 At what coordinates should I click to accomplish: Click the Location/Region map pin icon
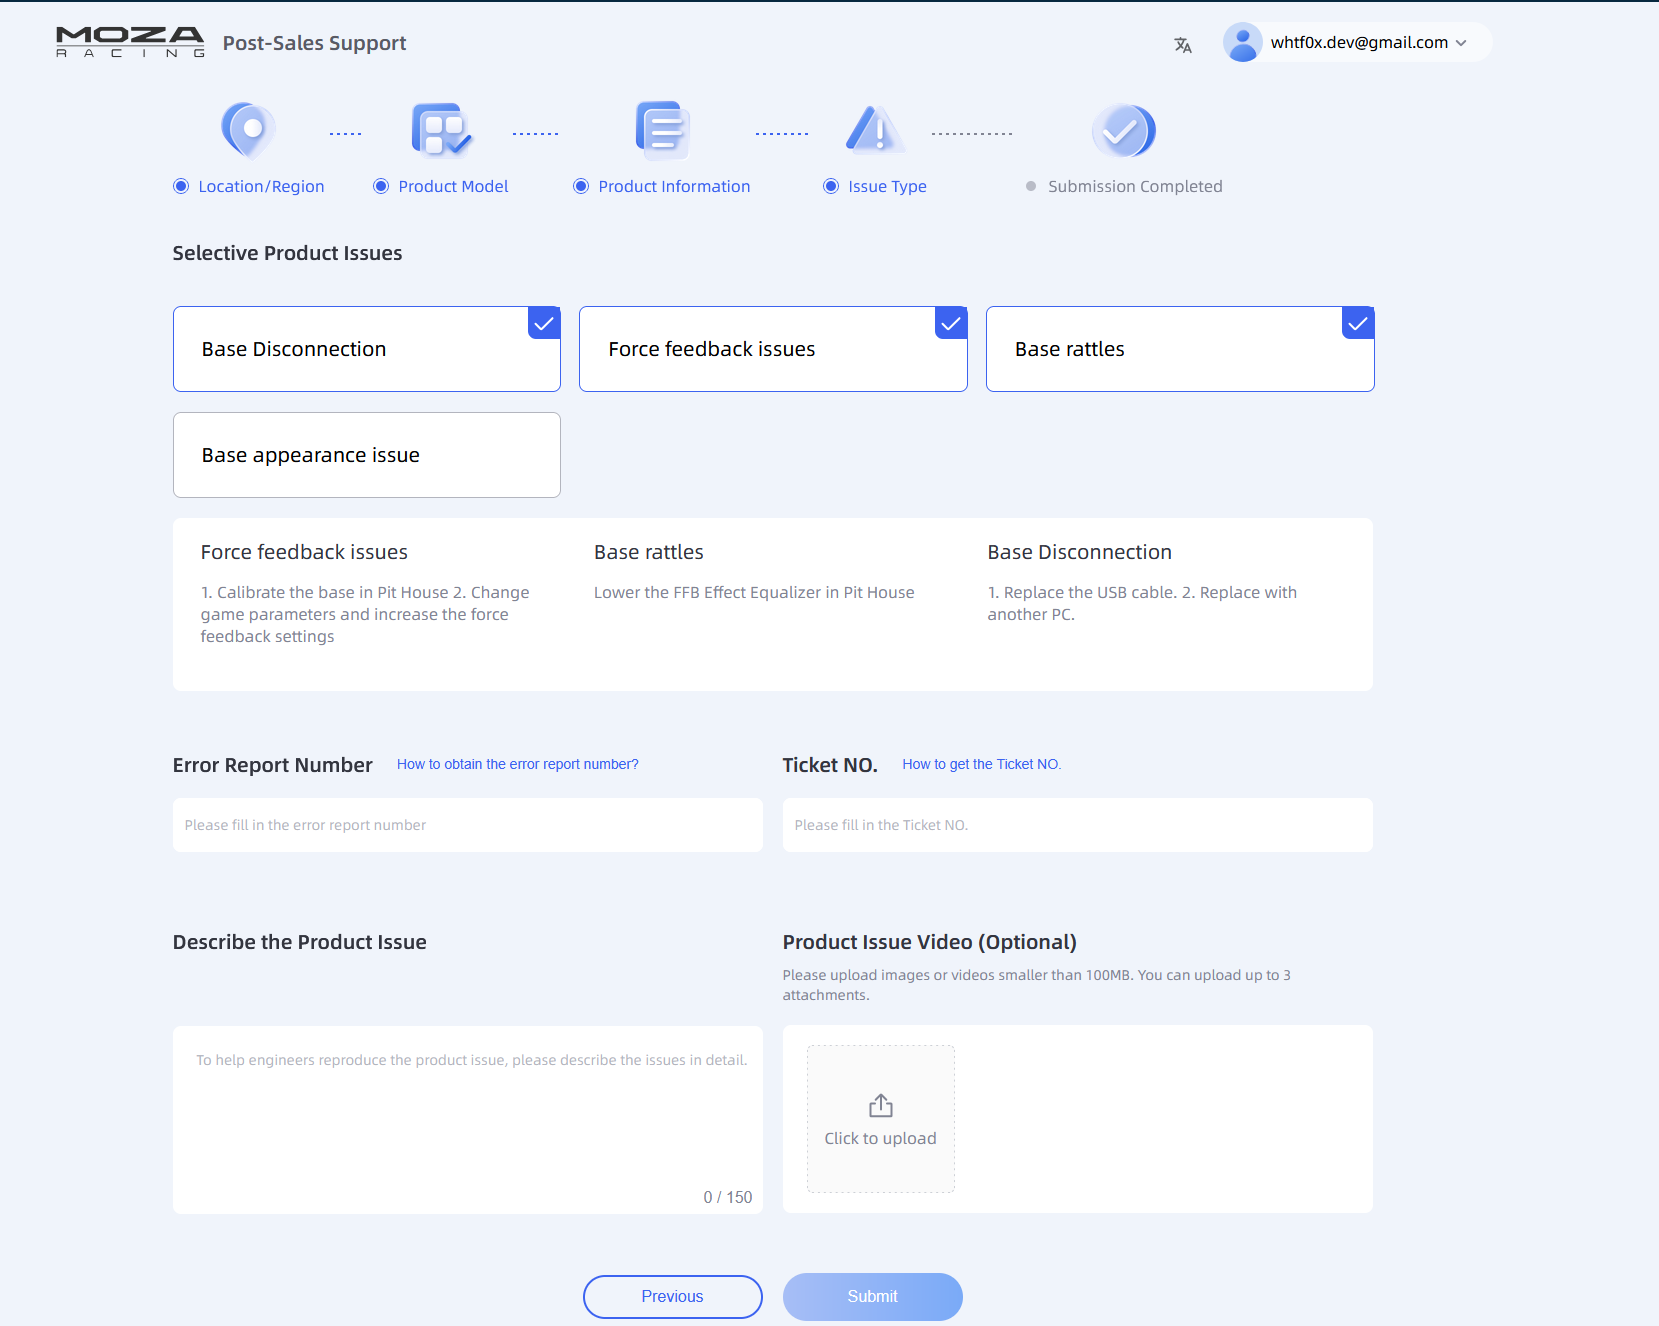[248, 130]
